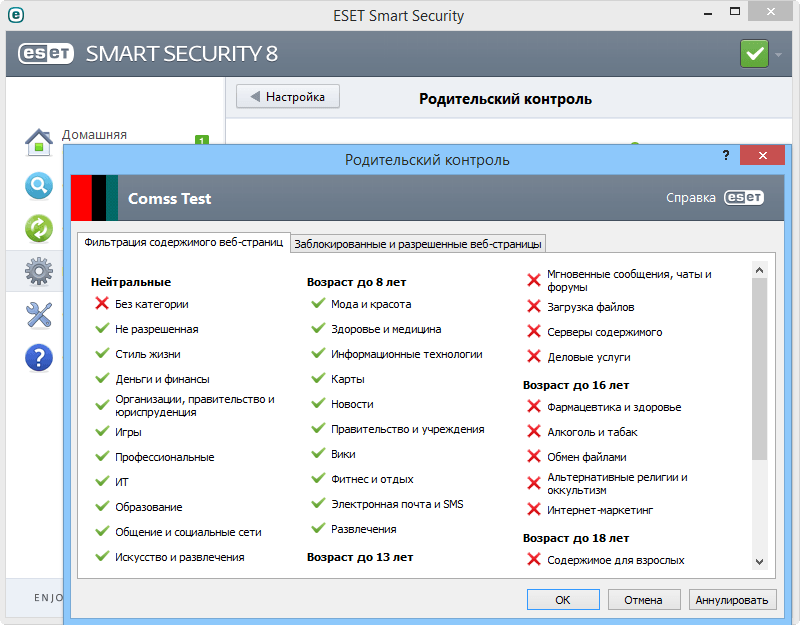The width and height of the screenshot is (800, 625).
Task: Switch to Заблокированные и разрешенные веб-страницы tab
Action: (x=418, y=243)
